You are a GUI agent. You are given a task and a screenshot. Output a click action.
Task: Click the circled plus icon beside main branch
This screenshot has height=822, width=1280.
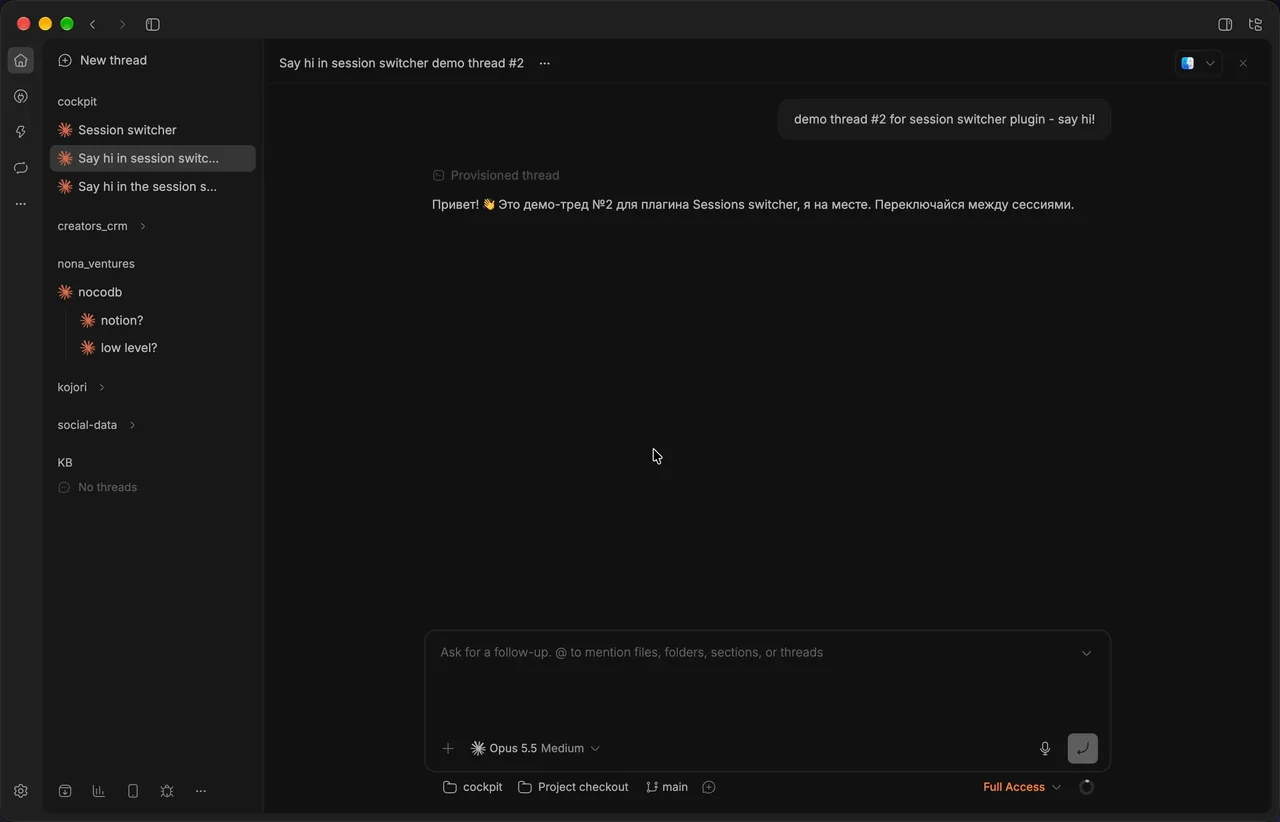tap(709, 787)
